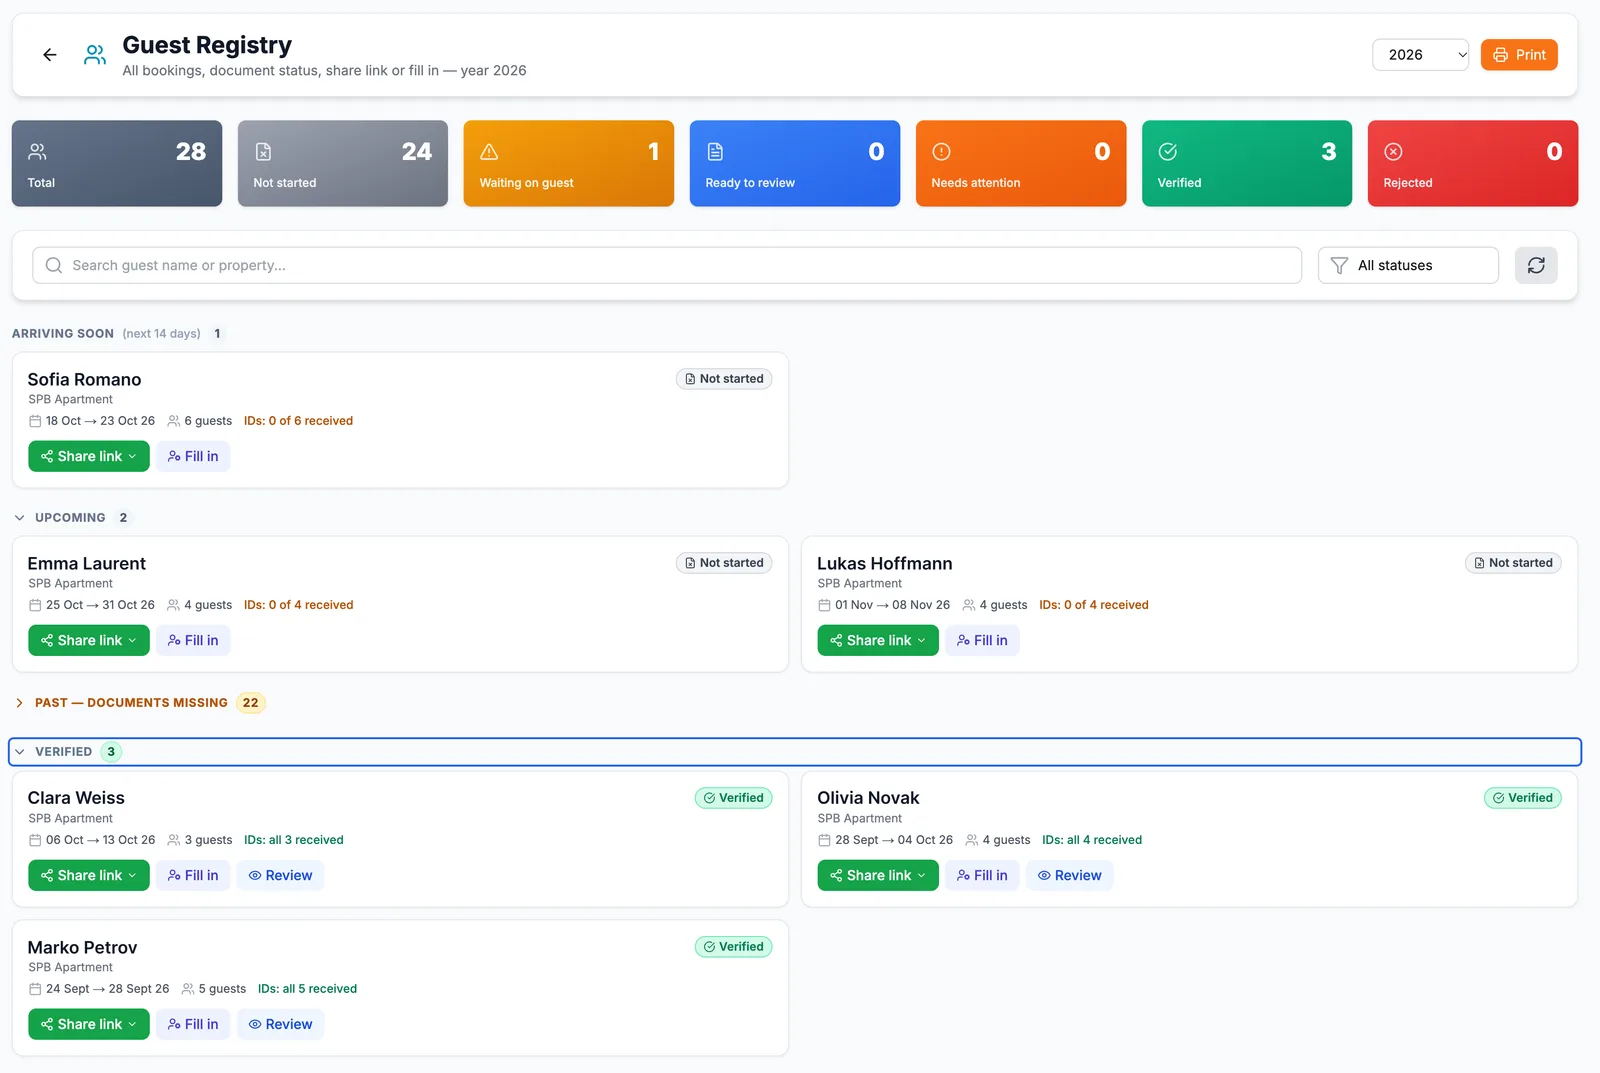Click the search guest name field
1600x1073 pixels.
point(667,265)
